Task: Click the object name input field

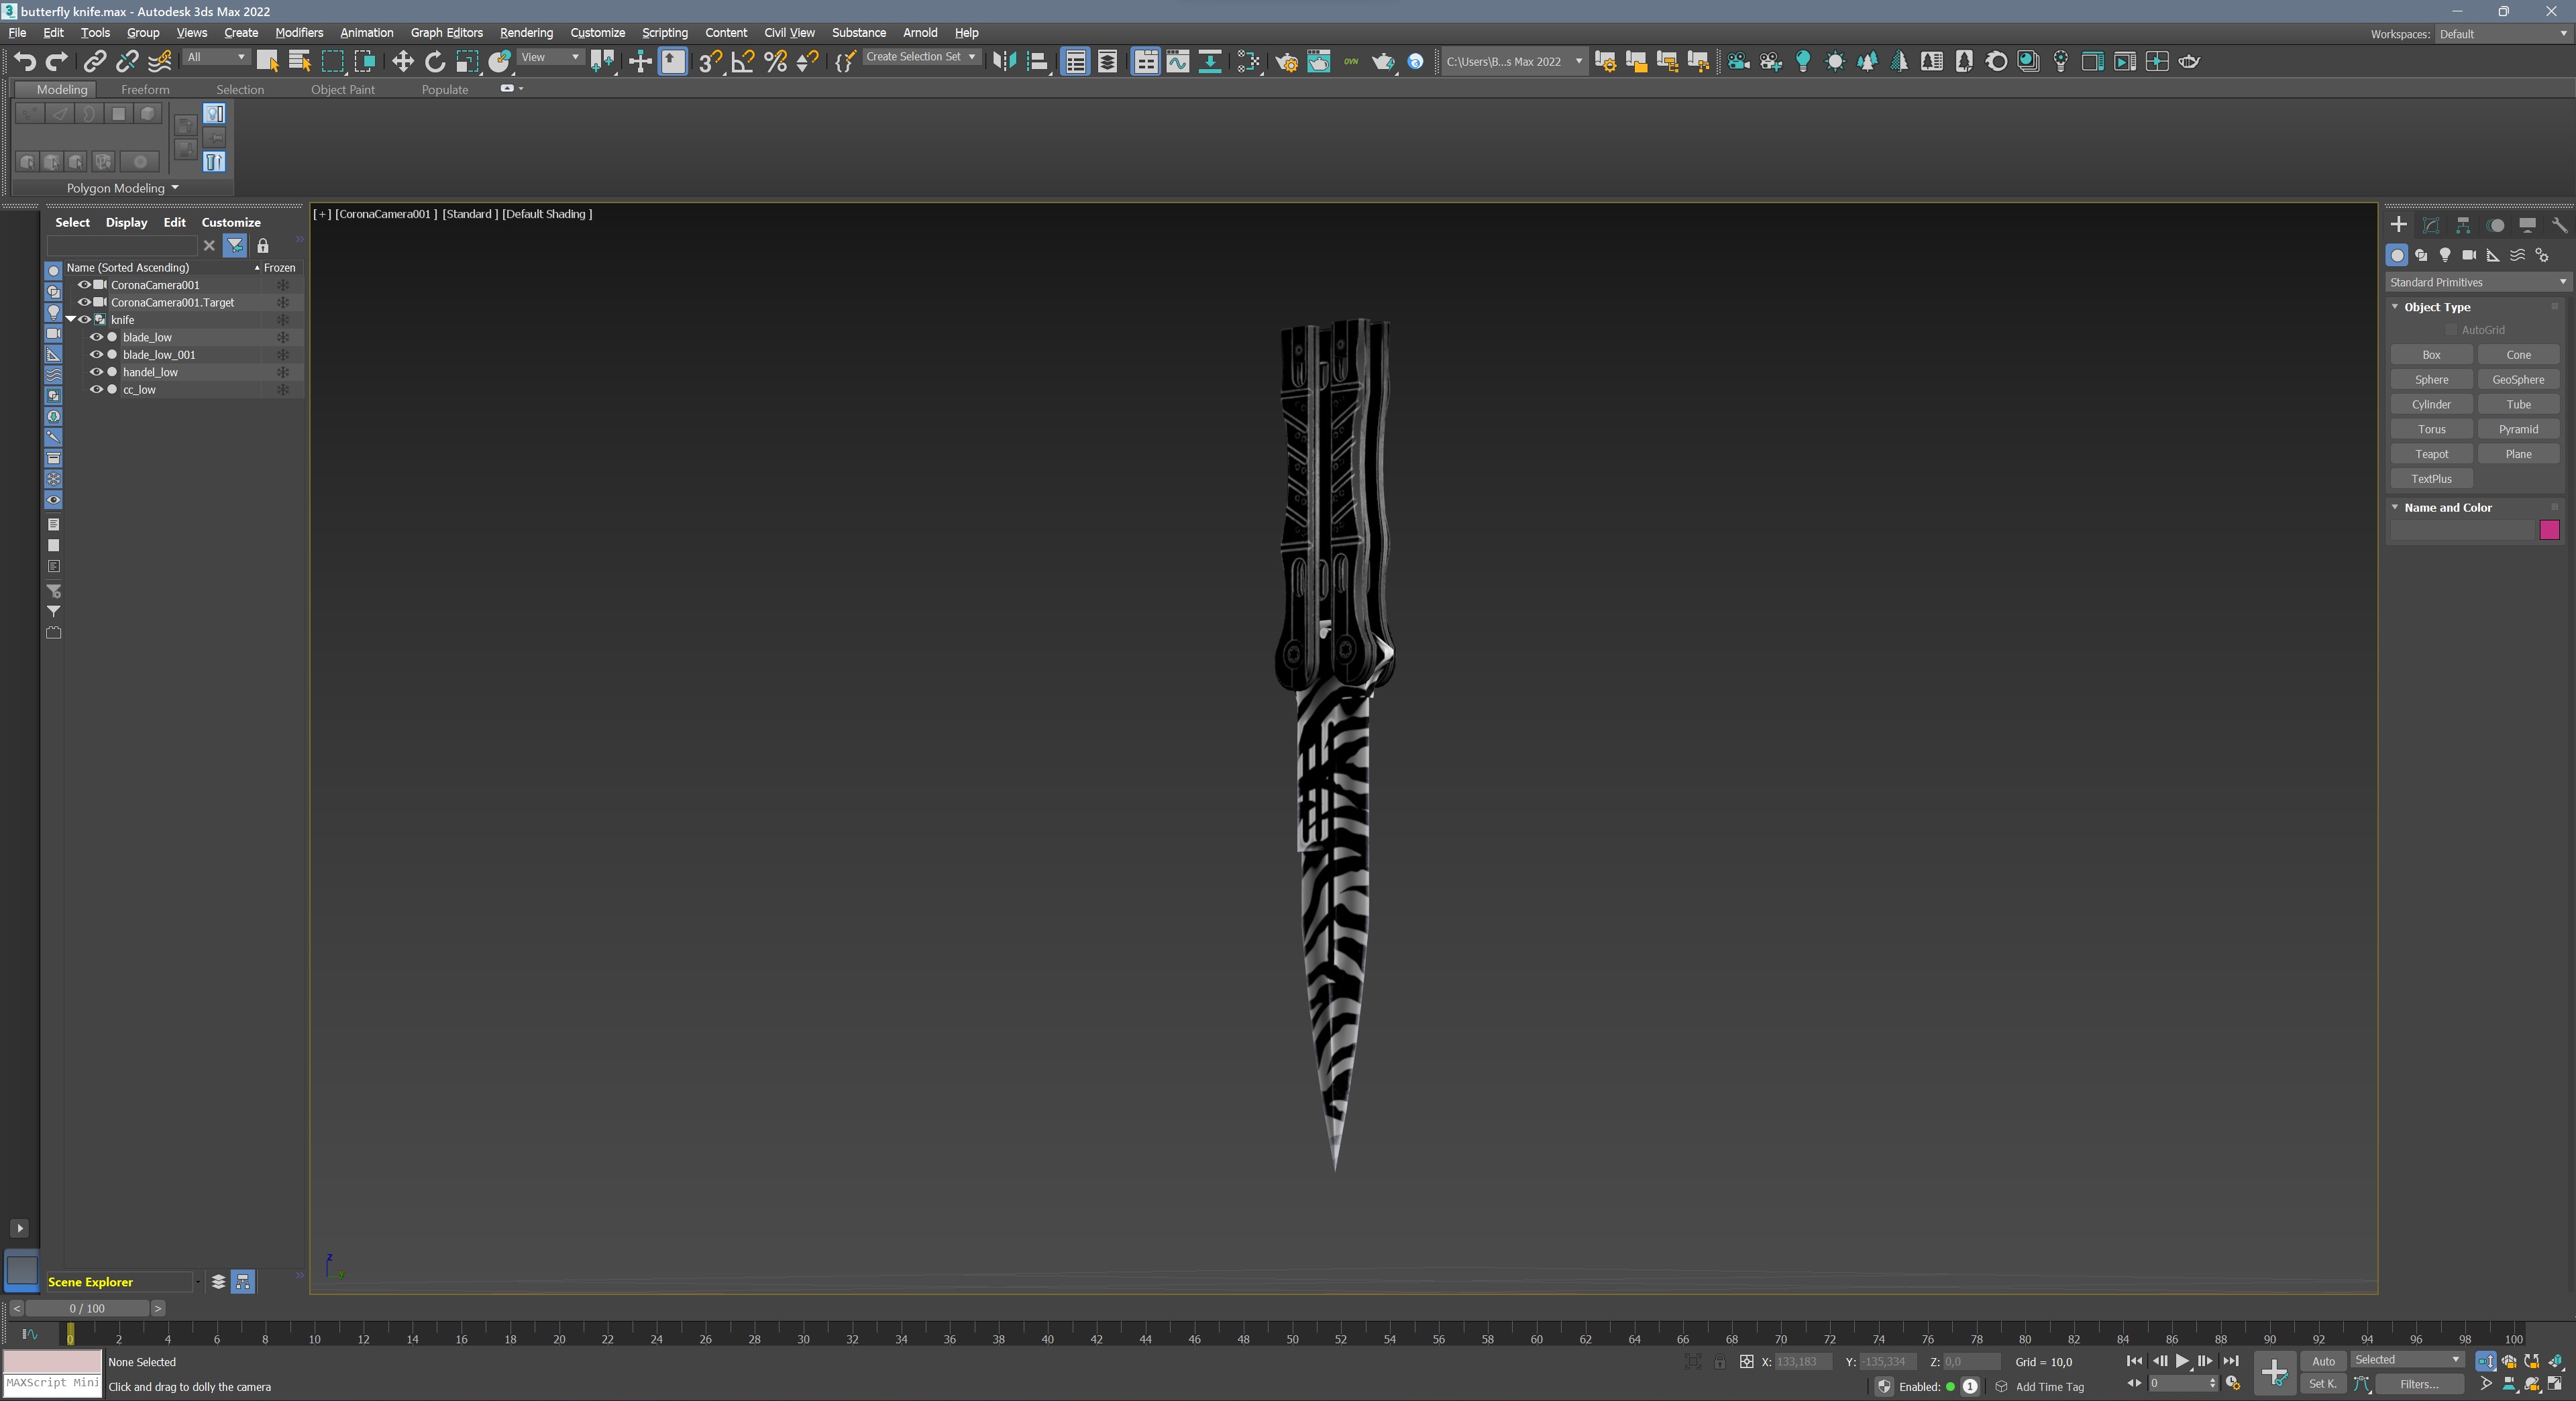Action: coord(2462,530)
